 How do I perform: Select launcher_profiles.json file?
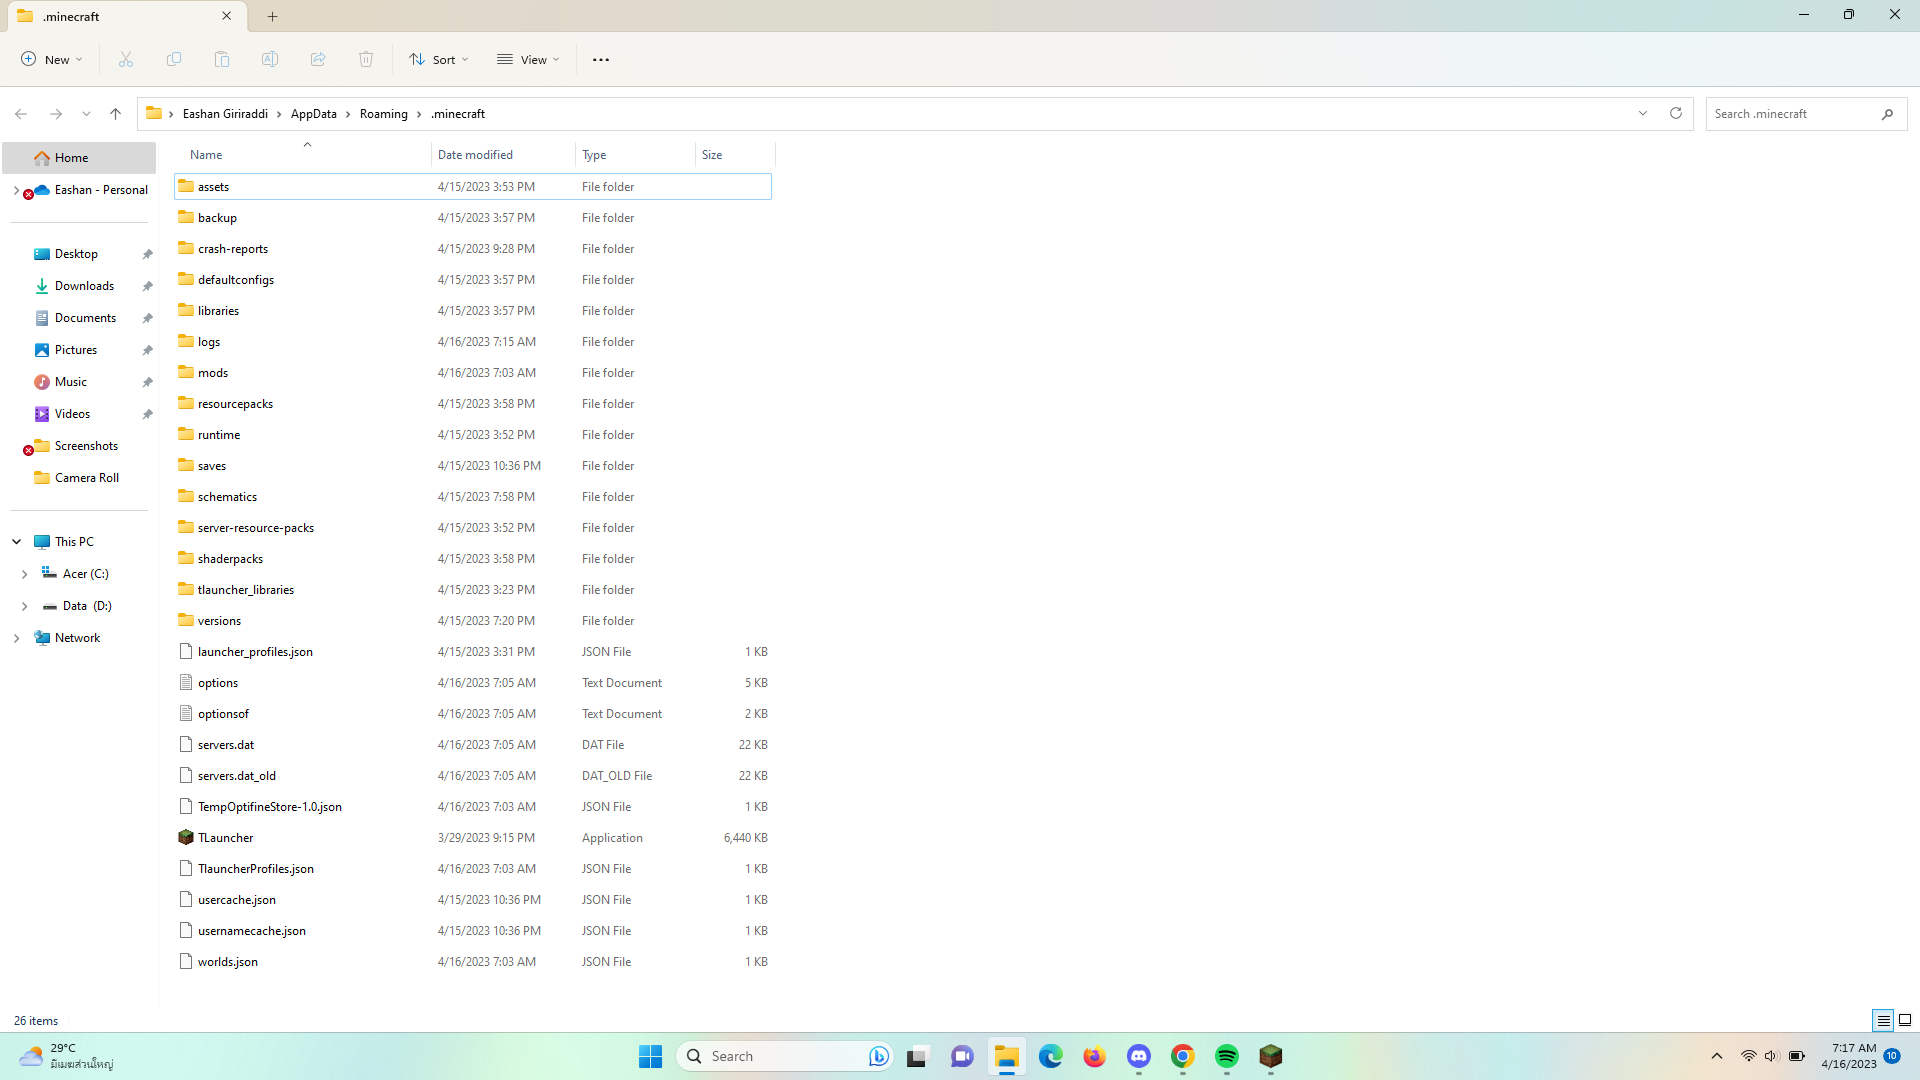pos(473,652)
